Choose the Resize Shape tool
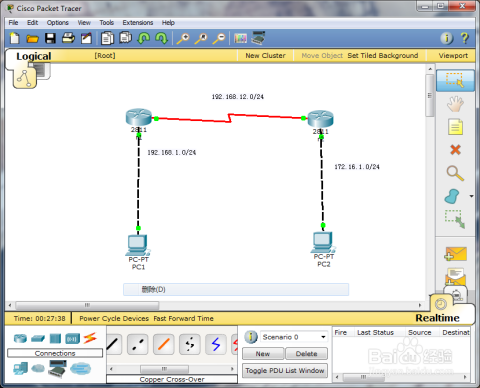 455,219
